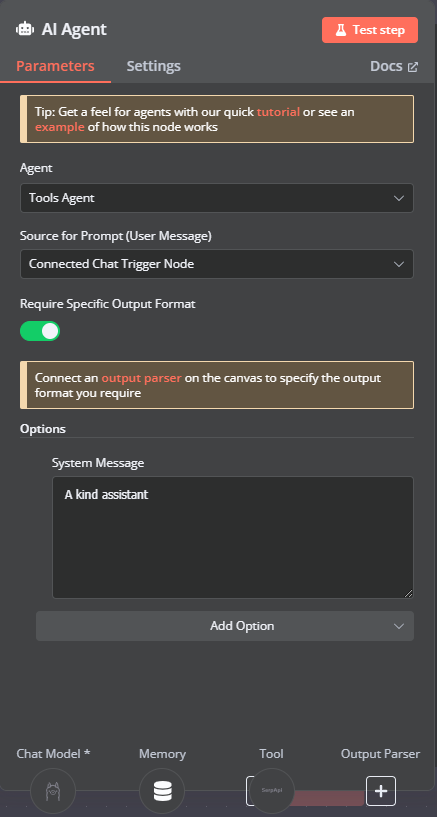Screen dimensions: 437x817
Task: Add an Output Parser with plus icon
Action: [x=381, y=791]
